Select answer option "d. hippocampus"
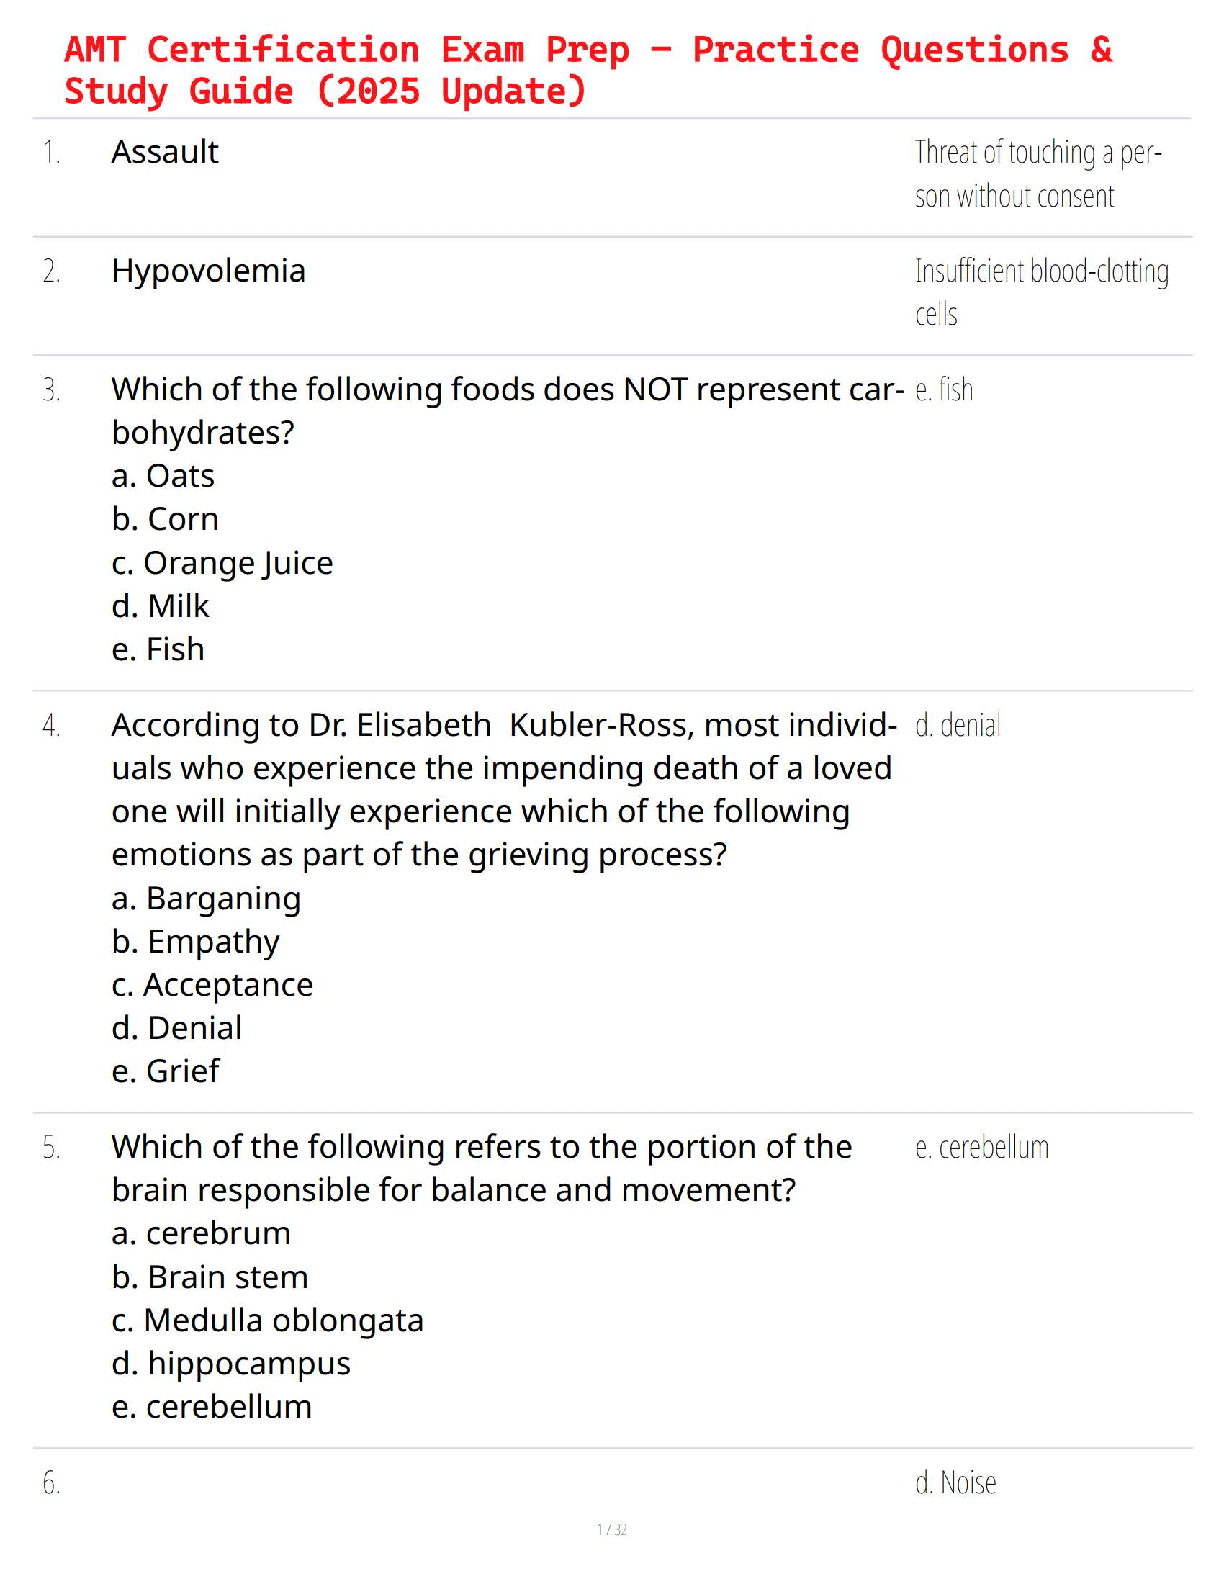The width and height of the screenshot is (1224, 1584). (231, 1364)
